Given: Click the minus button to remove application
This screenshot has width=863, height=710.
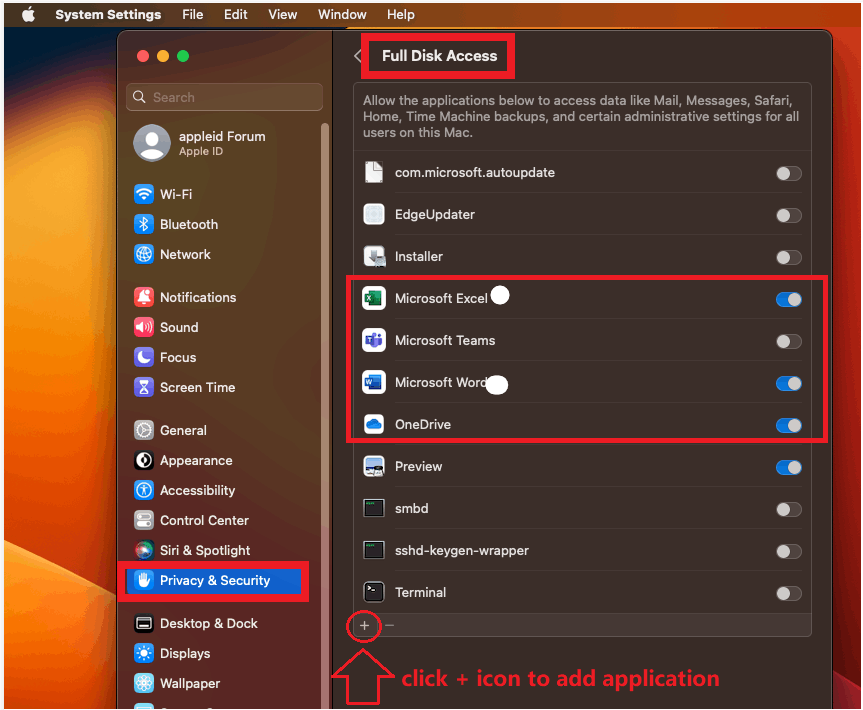Looking at the screenshot, I should 389,625.
